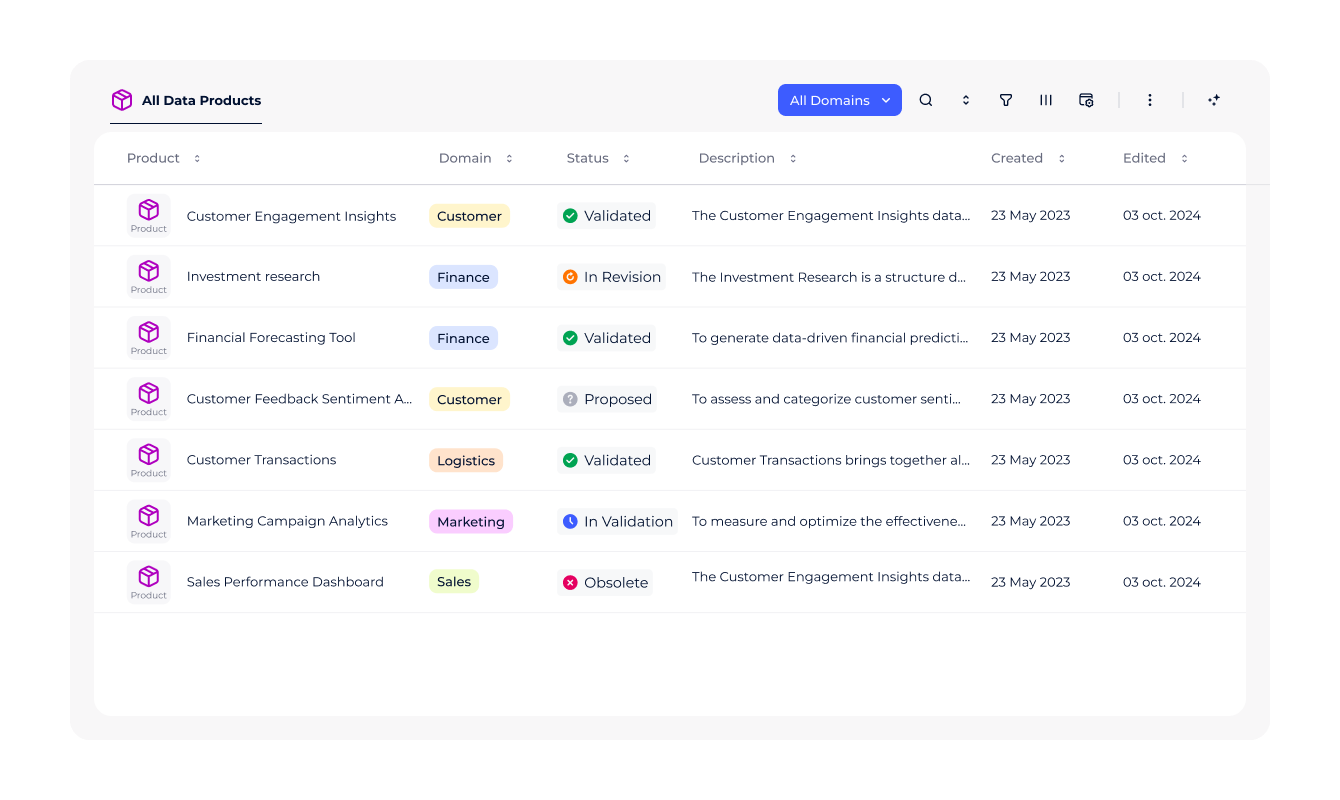Select the All Data Products tab
This screenshot has width=1340, height=800.
(x=186, y=100)
